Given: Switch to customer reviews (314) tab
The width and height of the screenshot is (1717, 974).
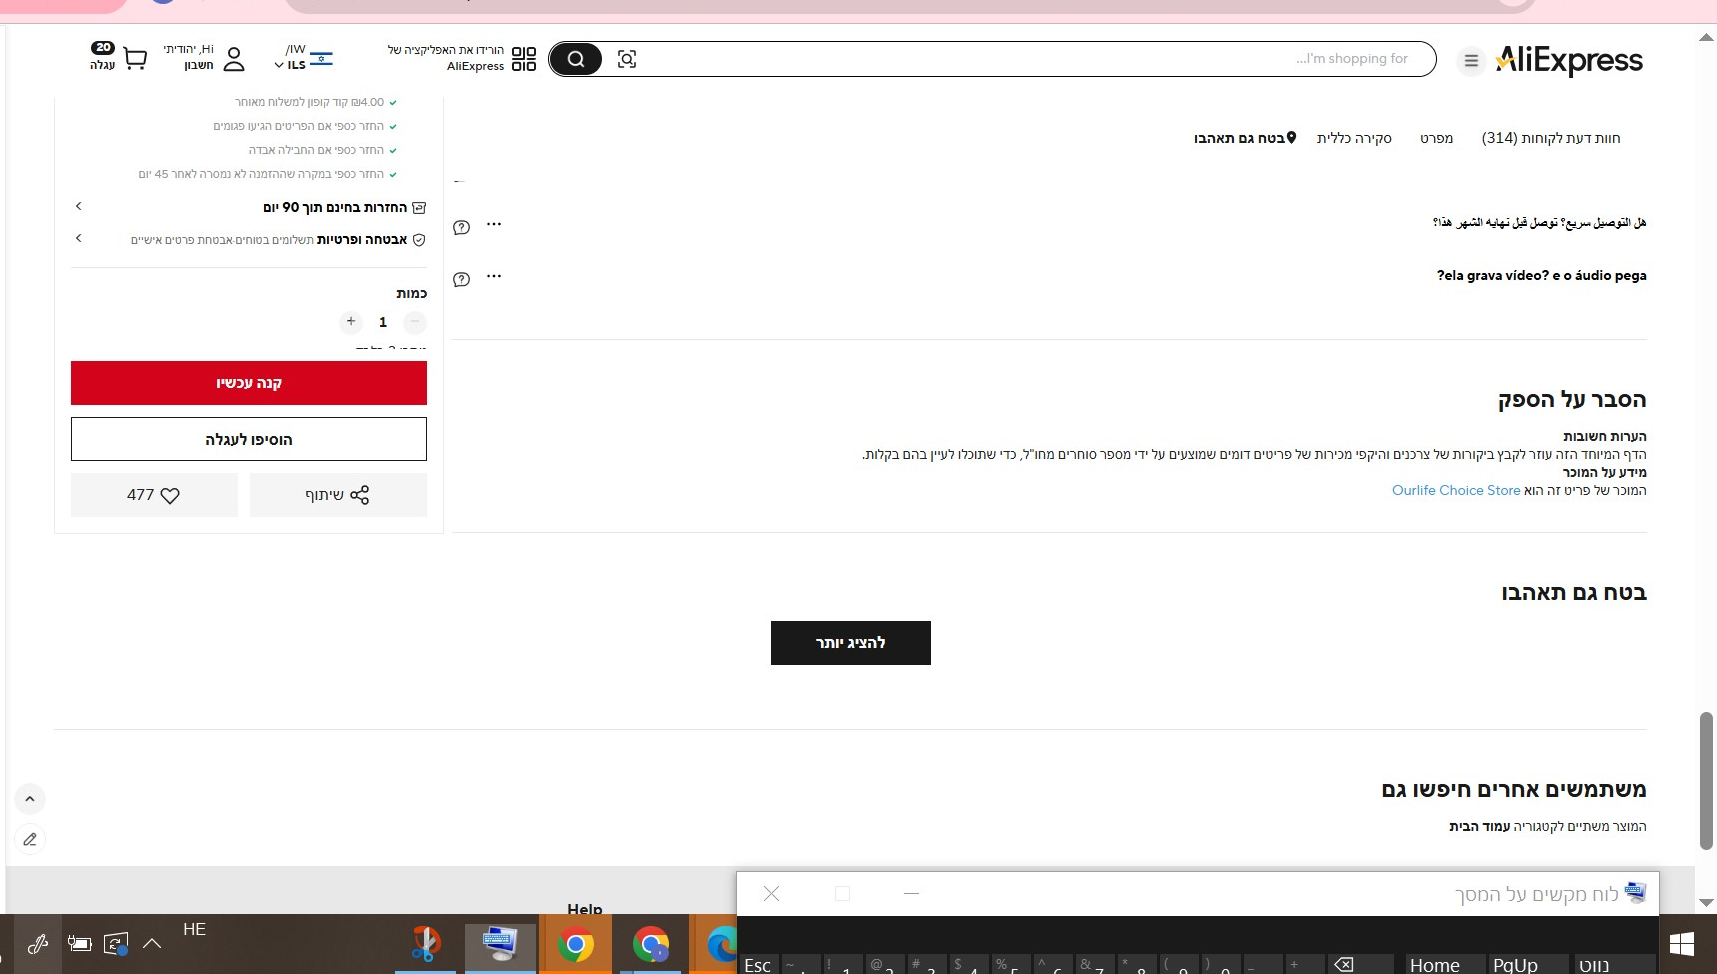Looking at the screenshot, I should coord(1550,138).
